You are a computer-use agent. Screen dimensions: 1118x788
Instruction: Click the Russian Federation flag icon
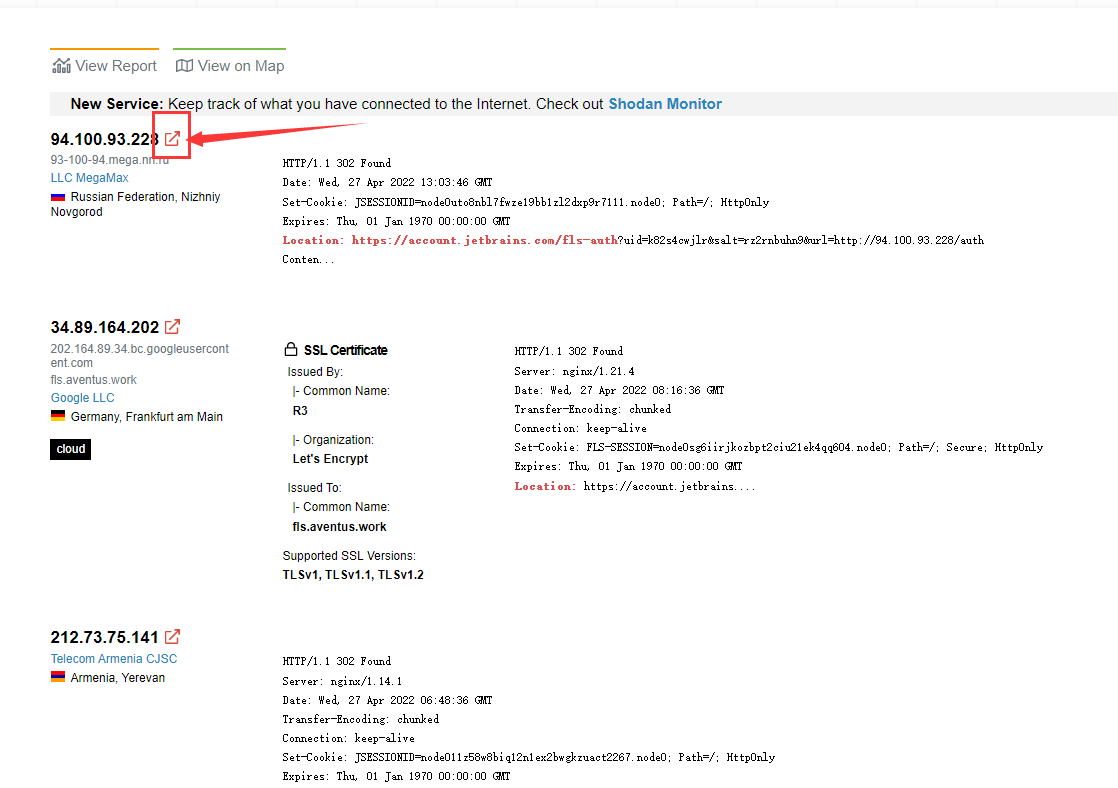tap(58, 198)
